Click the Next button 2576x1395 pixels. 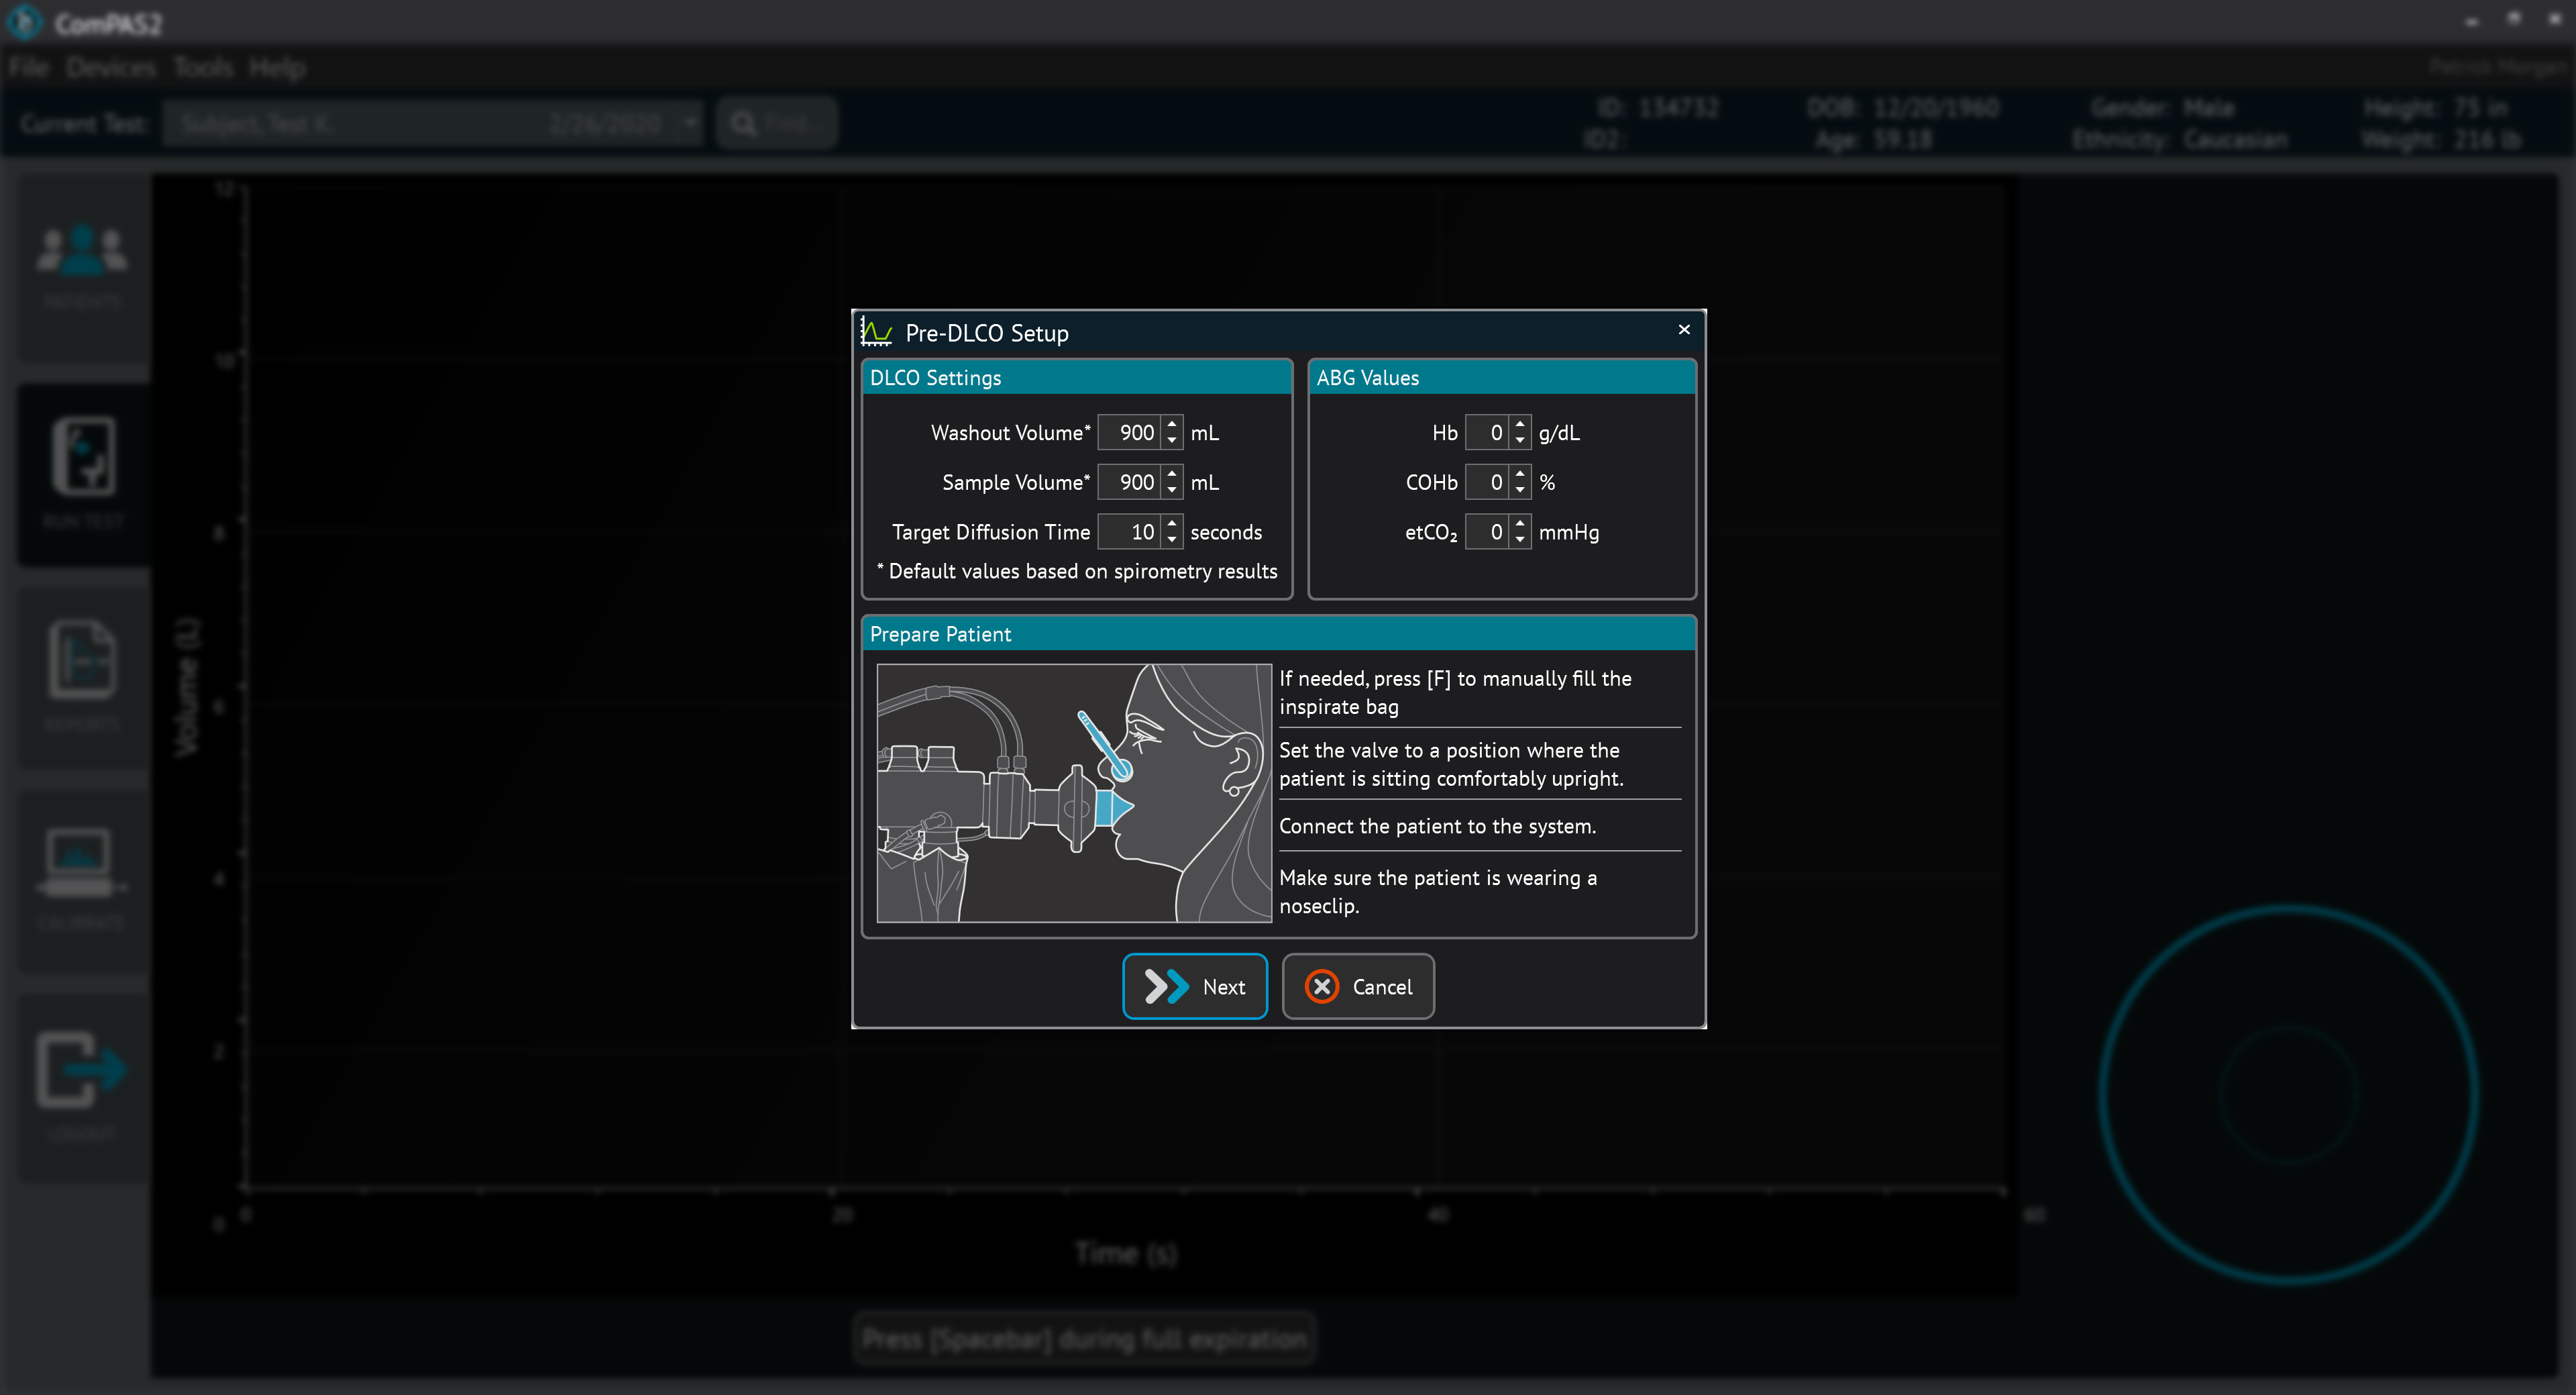coord(1194,986)
